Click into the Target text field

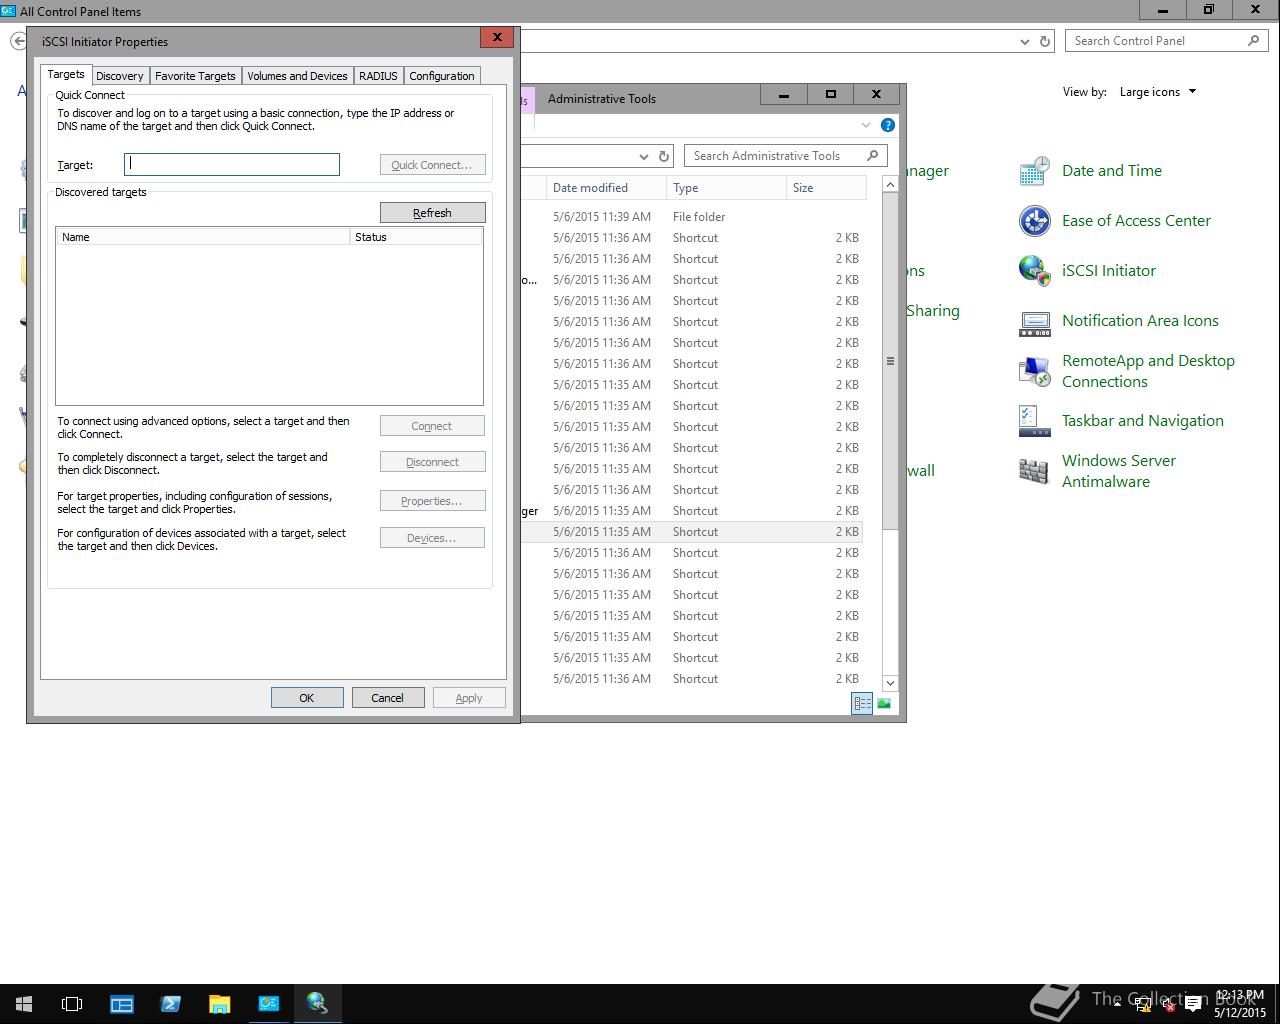[x=232, y=164]
